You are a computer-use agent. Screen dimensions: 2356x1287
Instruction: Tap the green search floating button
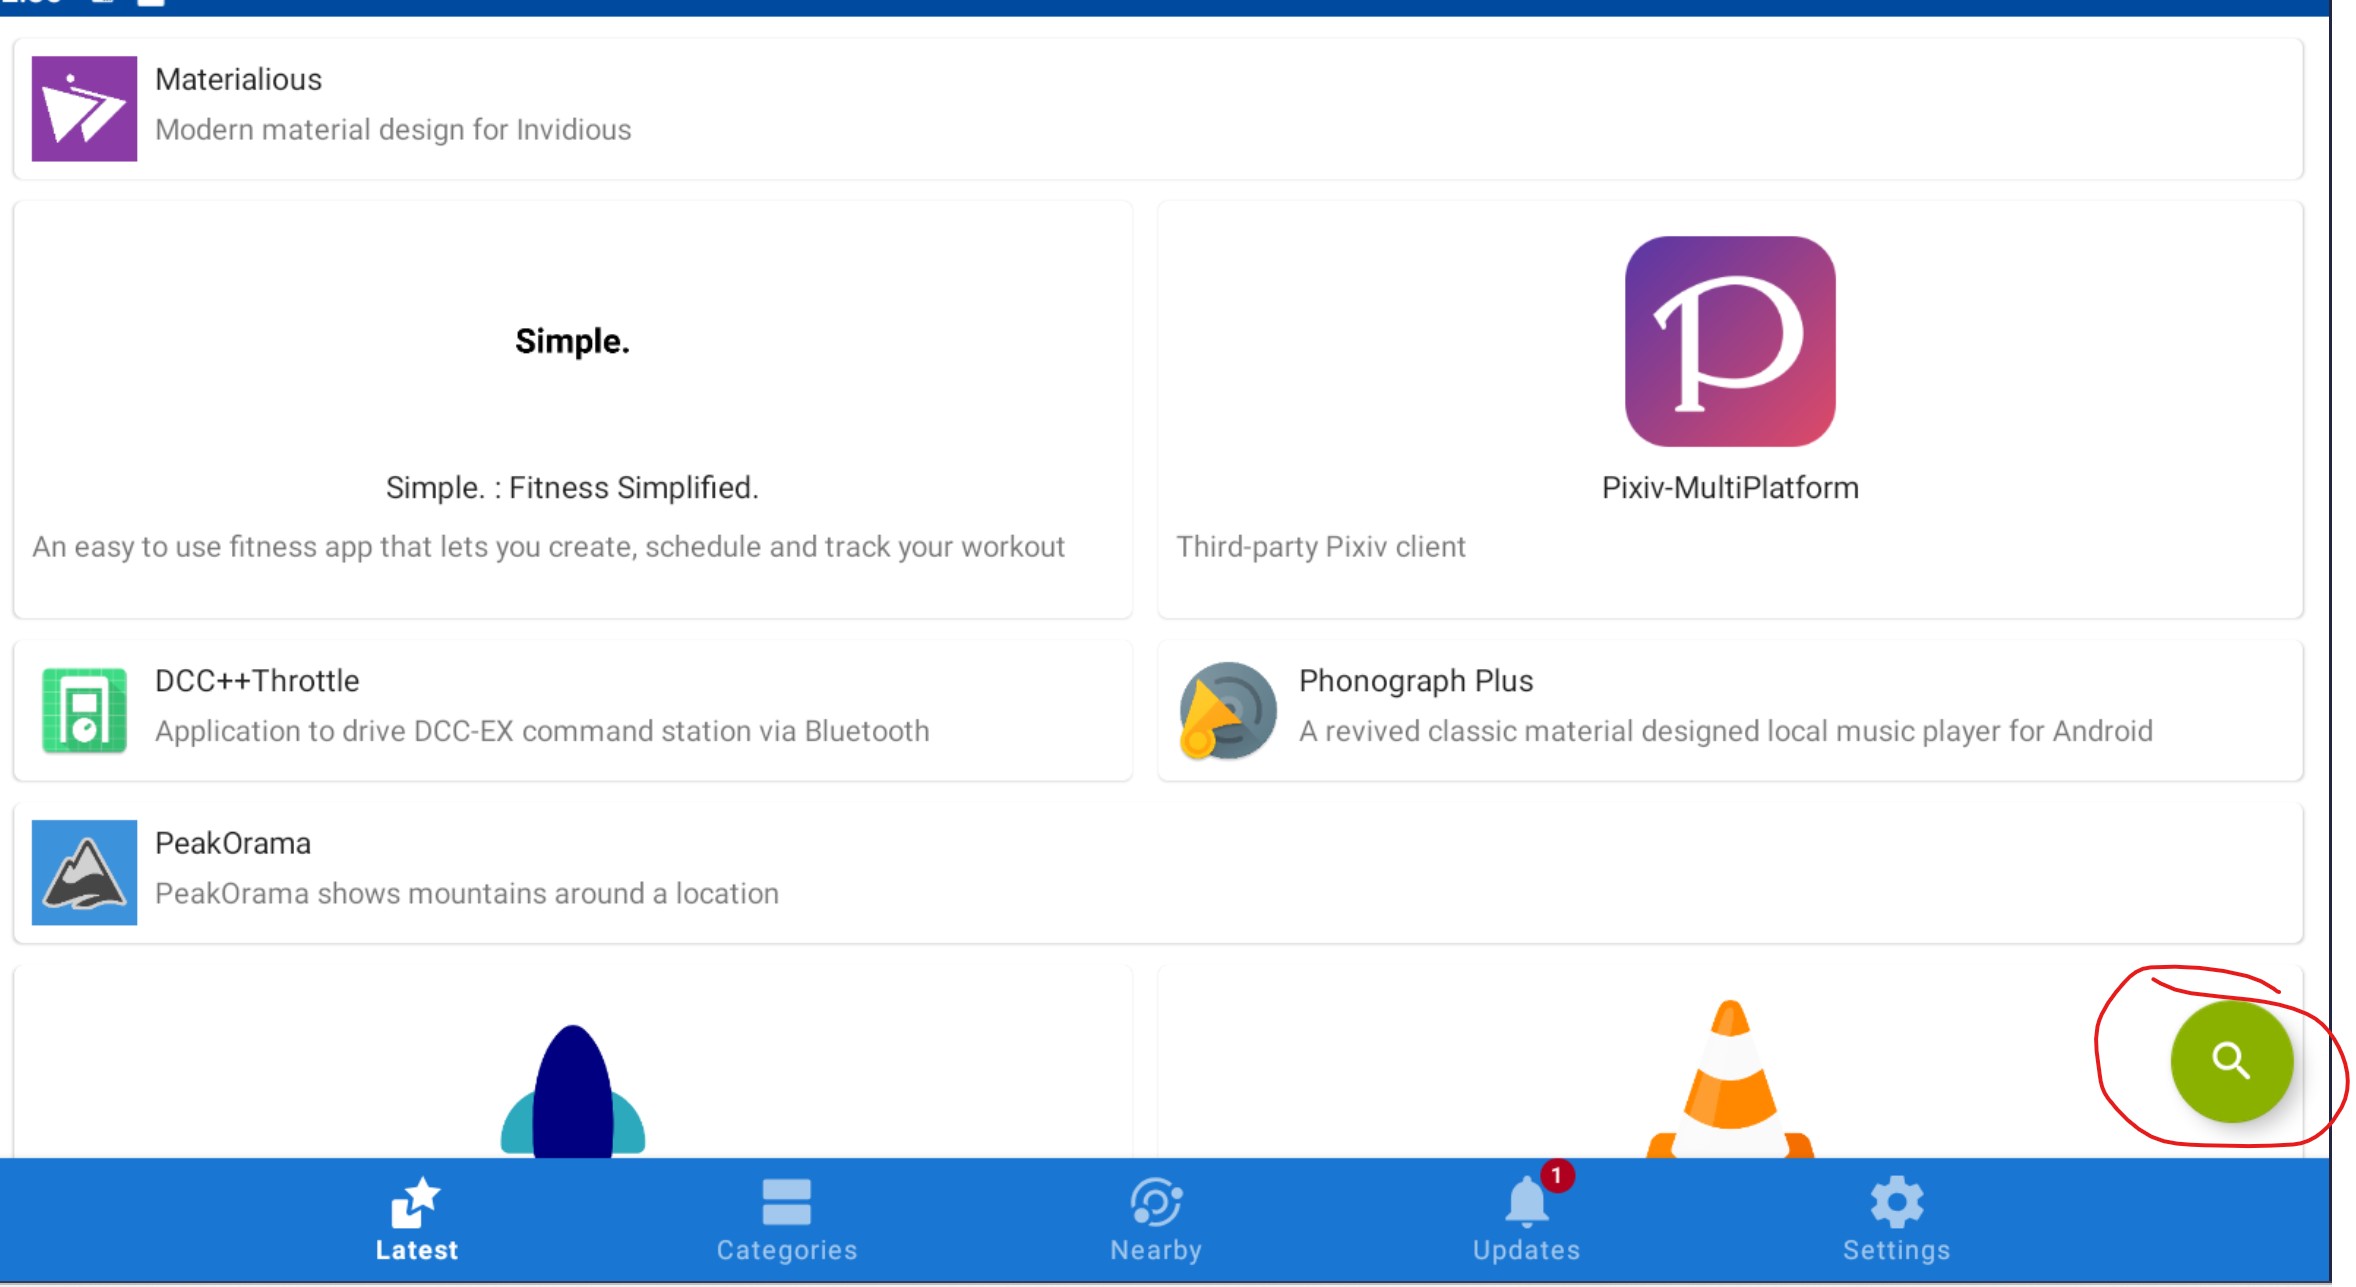pyautogui.click(x=2230, y=1061)
